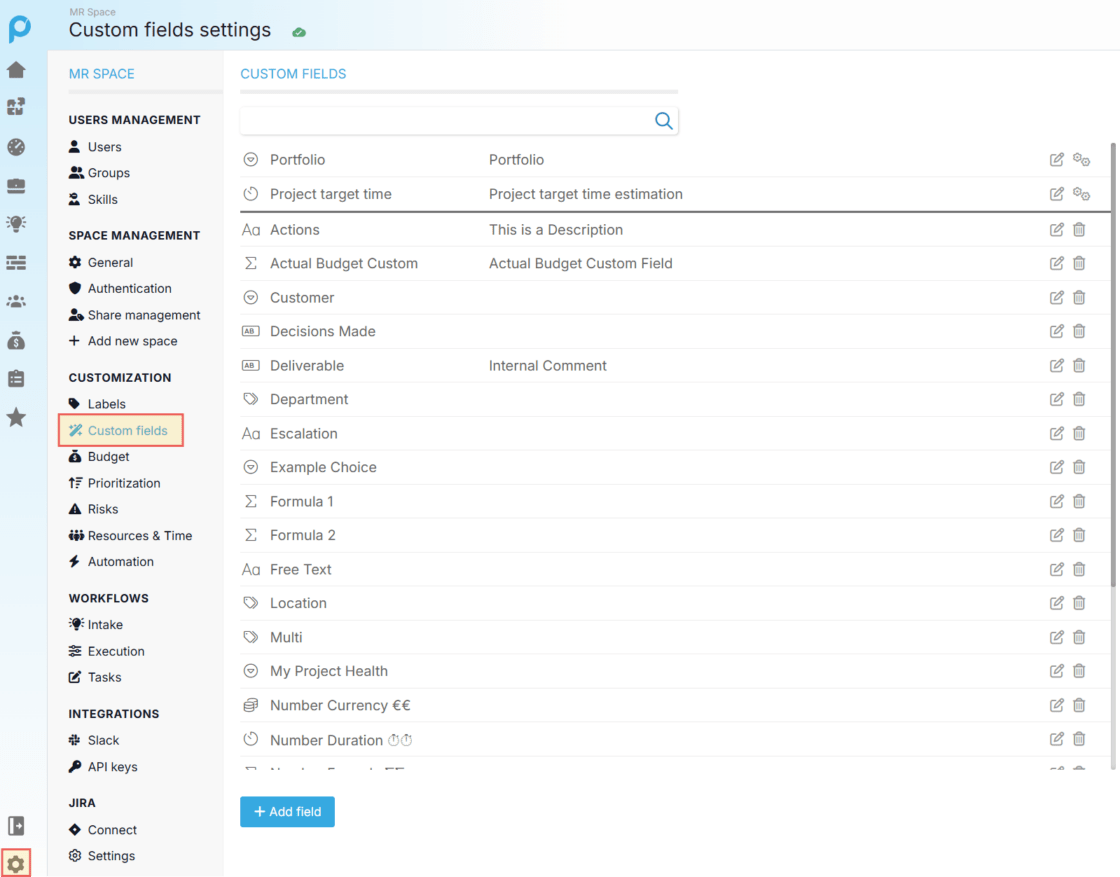Open API keys settings
The height and width of the screenshot is (877, 1120).
[103, 766]
